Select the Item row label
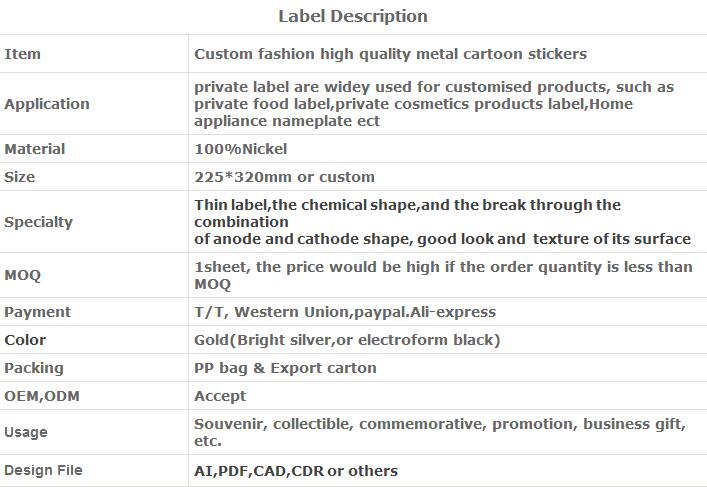This screenshot has width=707, height=487. pyautogui.click(x=23, y=54)
